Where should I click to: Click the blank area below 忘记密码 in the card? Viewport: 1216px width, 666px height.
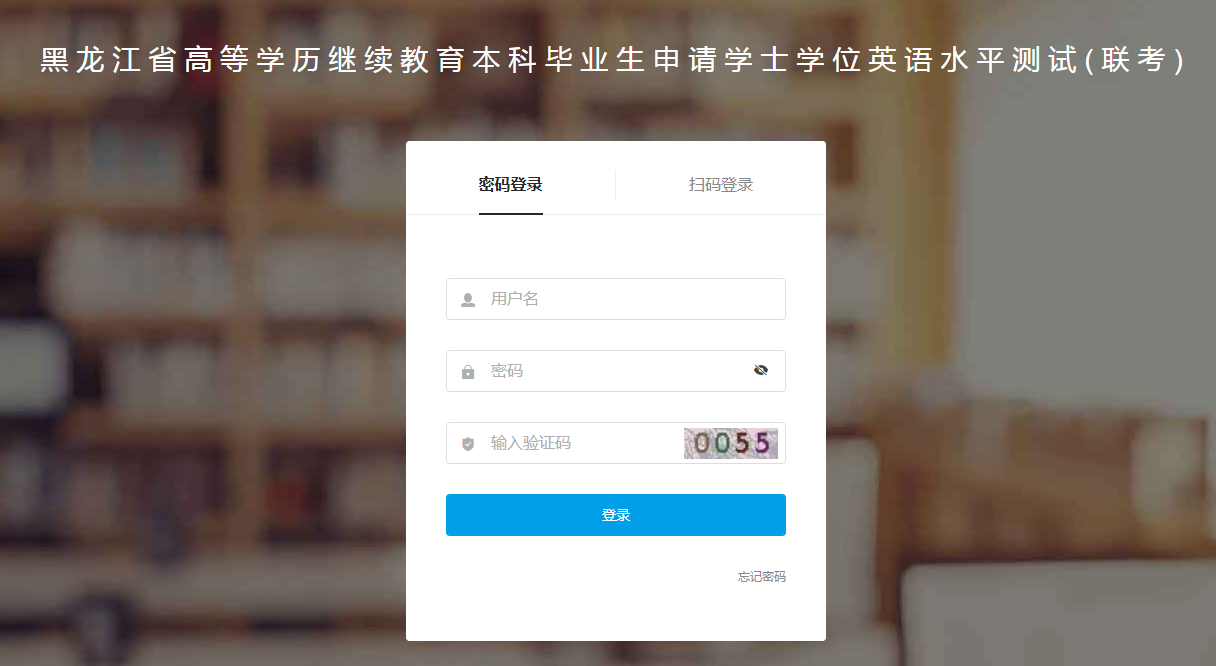(x=616, y=613)
